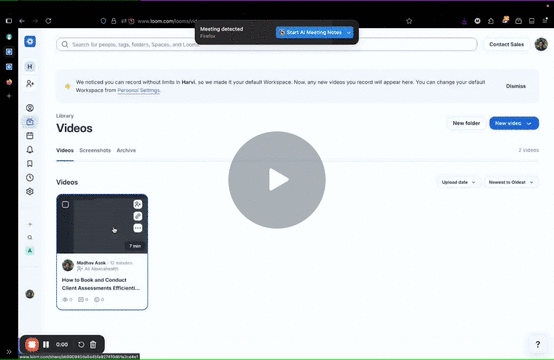Expand the Start AI Meeting Notes arrow
Screen dimensions: 554x360
[349, 33]
